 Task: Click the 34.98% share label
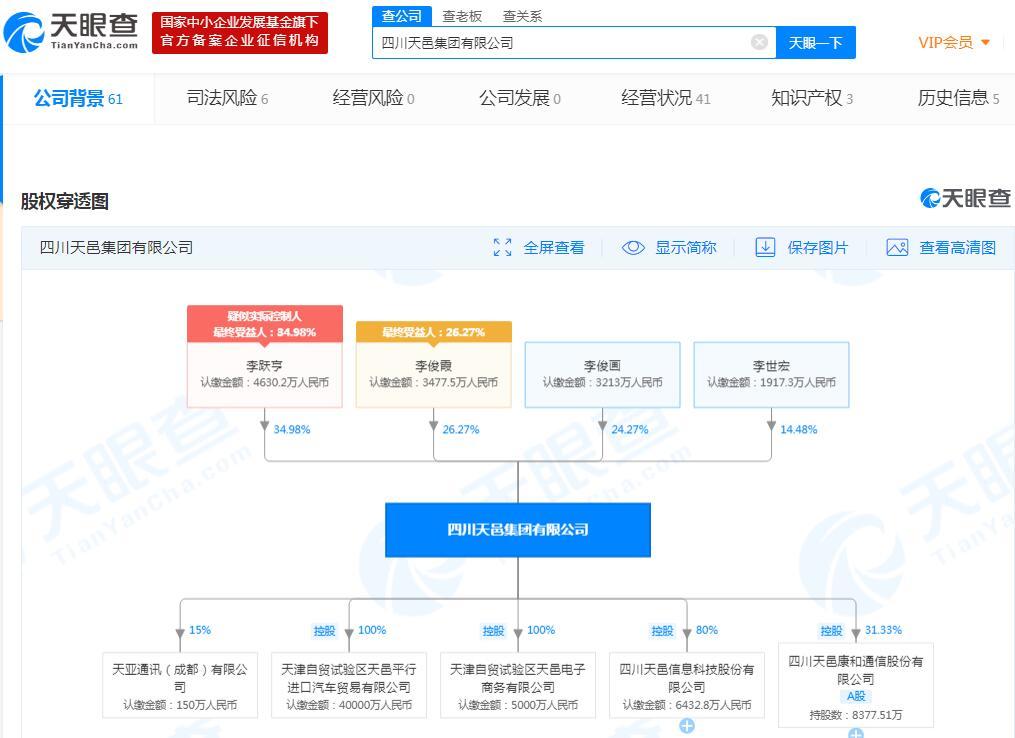(292, 429)
